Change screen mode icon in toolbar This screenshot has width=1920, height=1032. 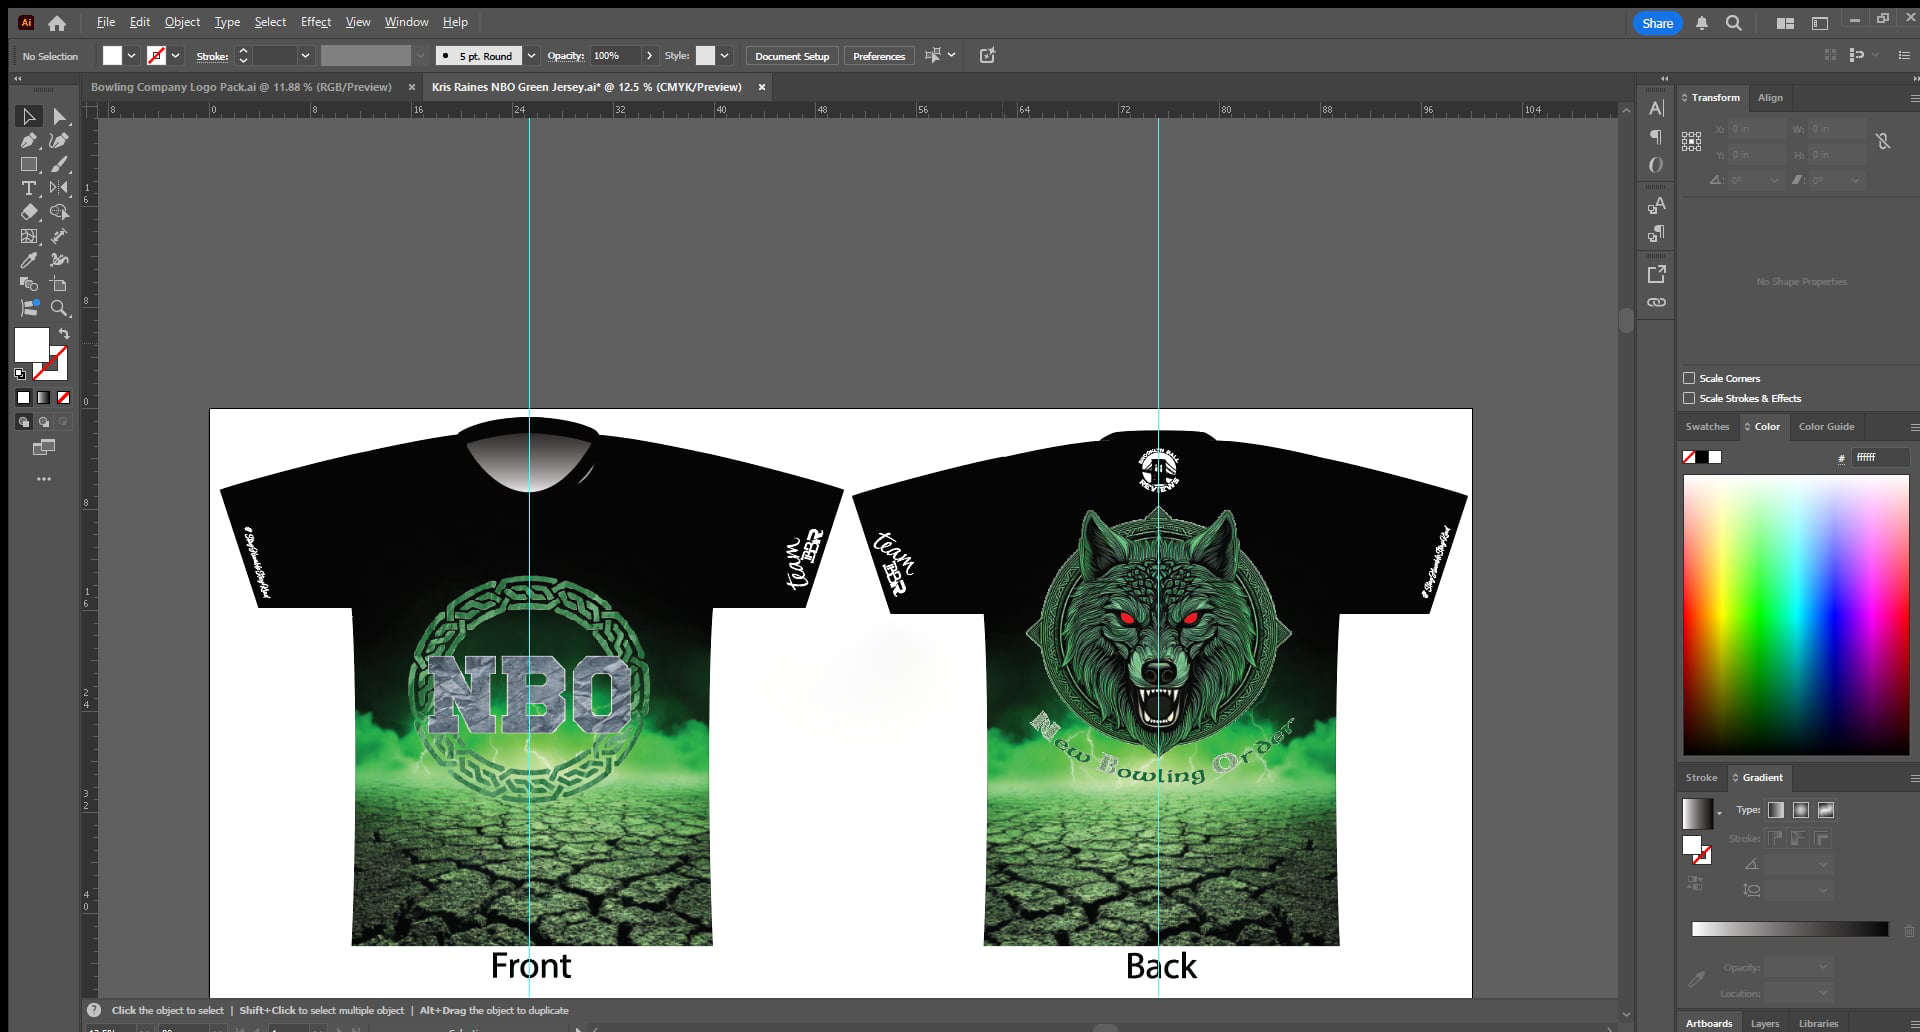[44, 447]
